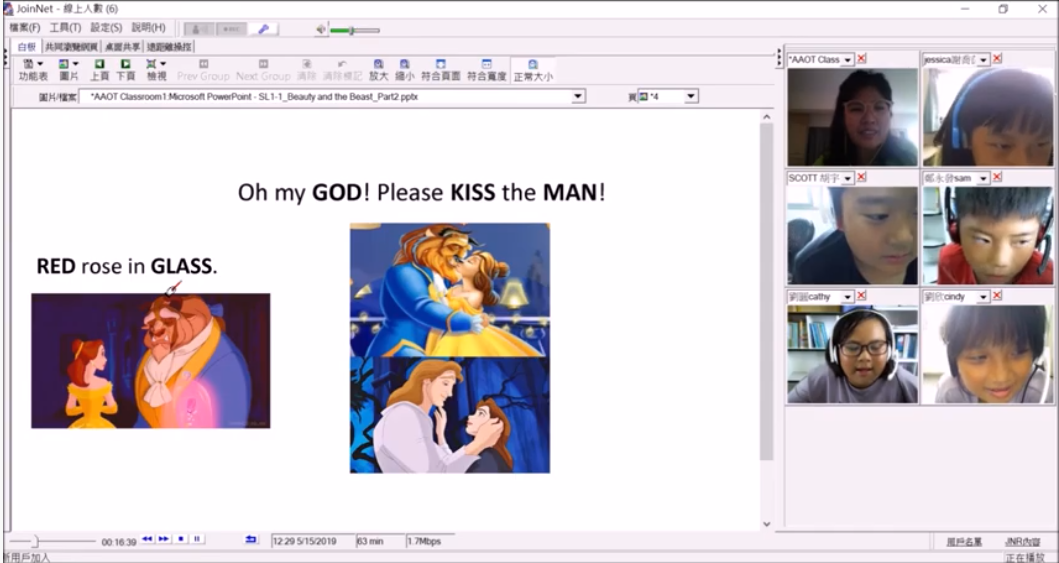This screenshot has height=563, width=1059.
Task: Click the pen icon in top toolbar
Action: (x=263, y=29)
